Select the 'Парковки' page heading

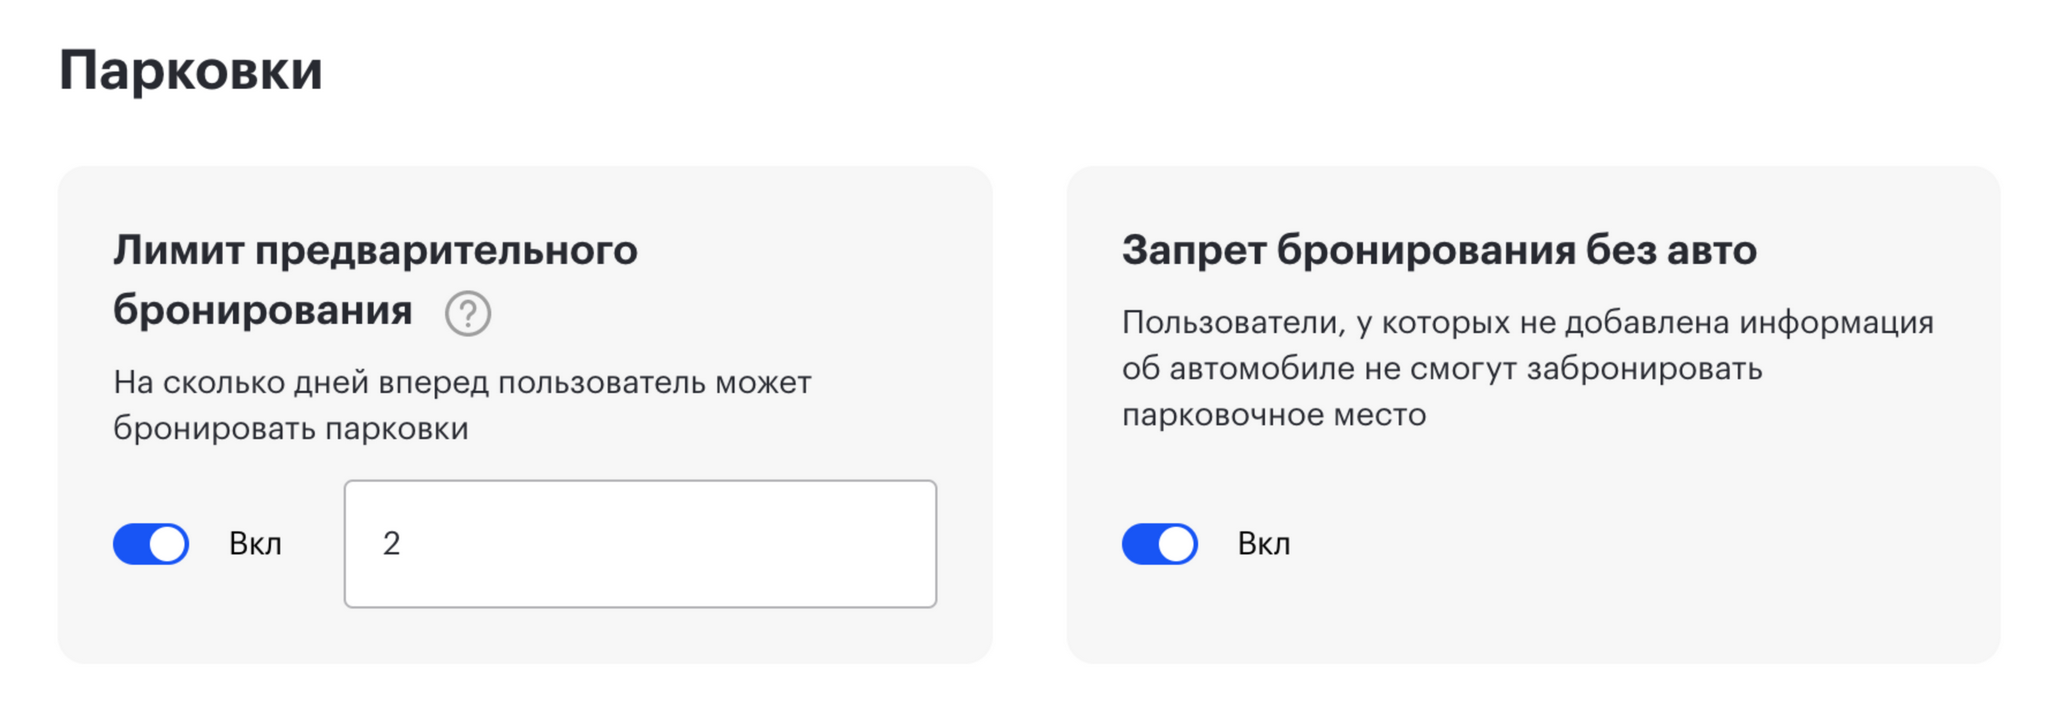(x=191, y=71)
